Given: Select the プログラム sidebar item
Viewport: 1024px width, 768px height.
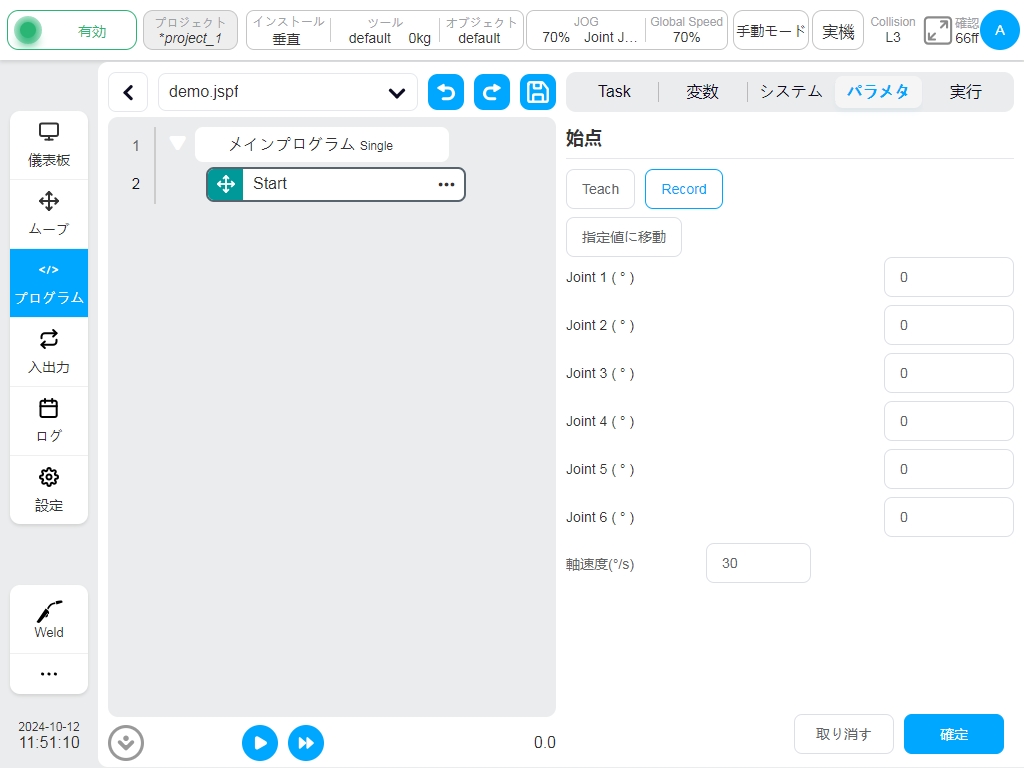Looking at the screenshot, I should click(49, 283).
